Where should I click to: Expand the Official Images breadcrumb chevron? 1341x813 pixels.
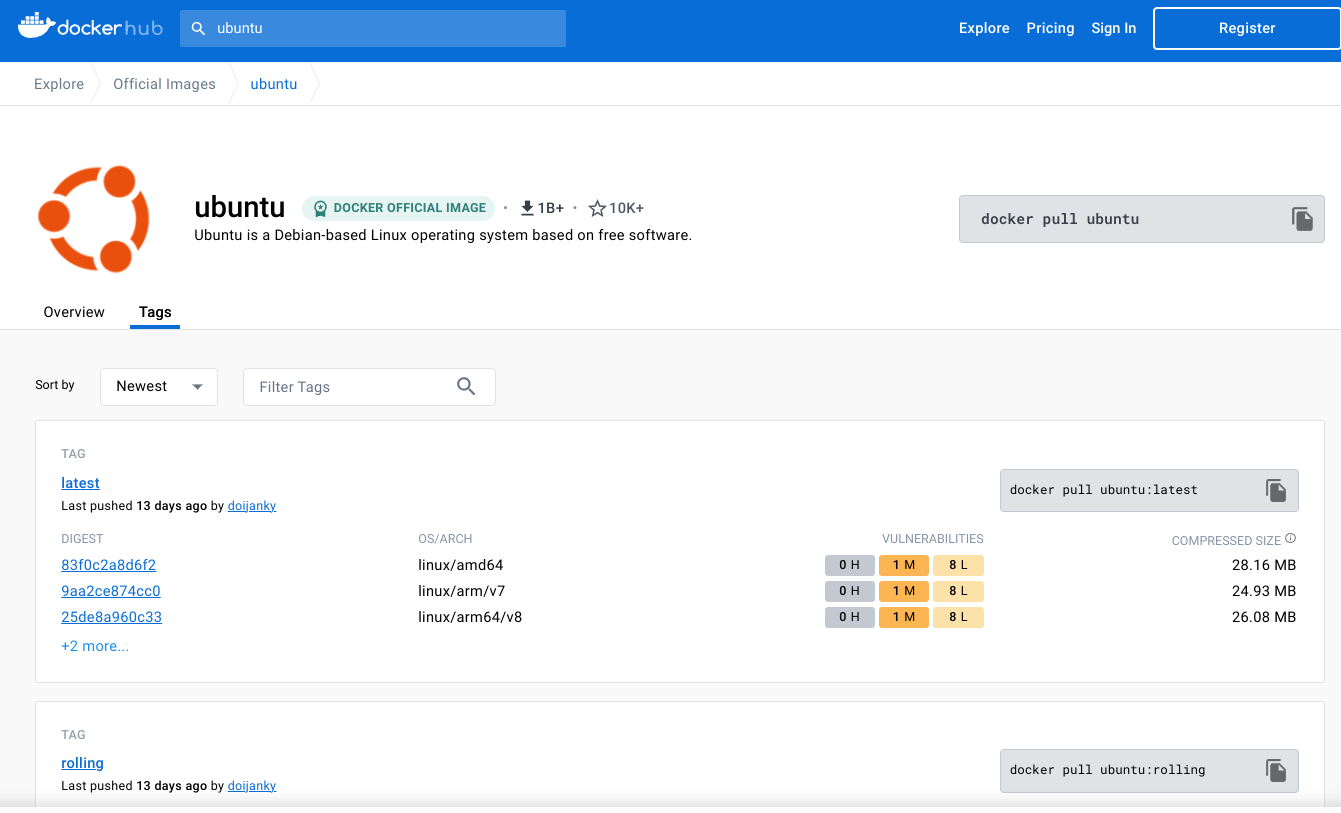coord(231,84)
